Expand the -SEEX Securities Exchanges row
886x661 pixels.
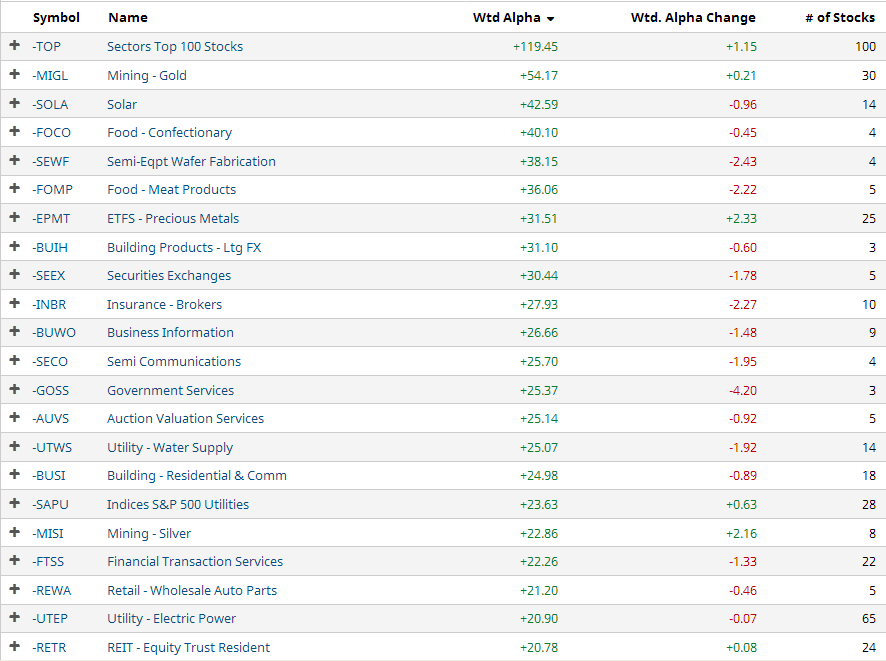(15, 274)
